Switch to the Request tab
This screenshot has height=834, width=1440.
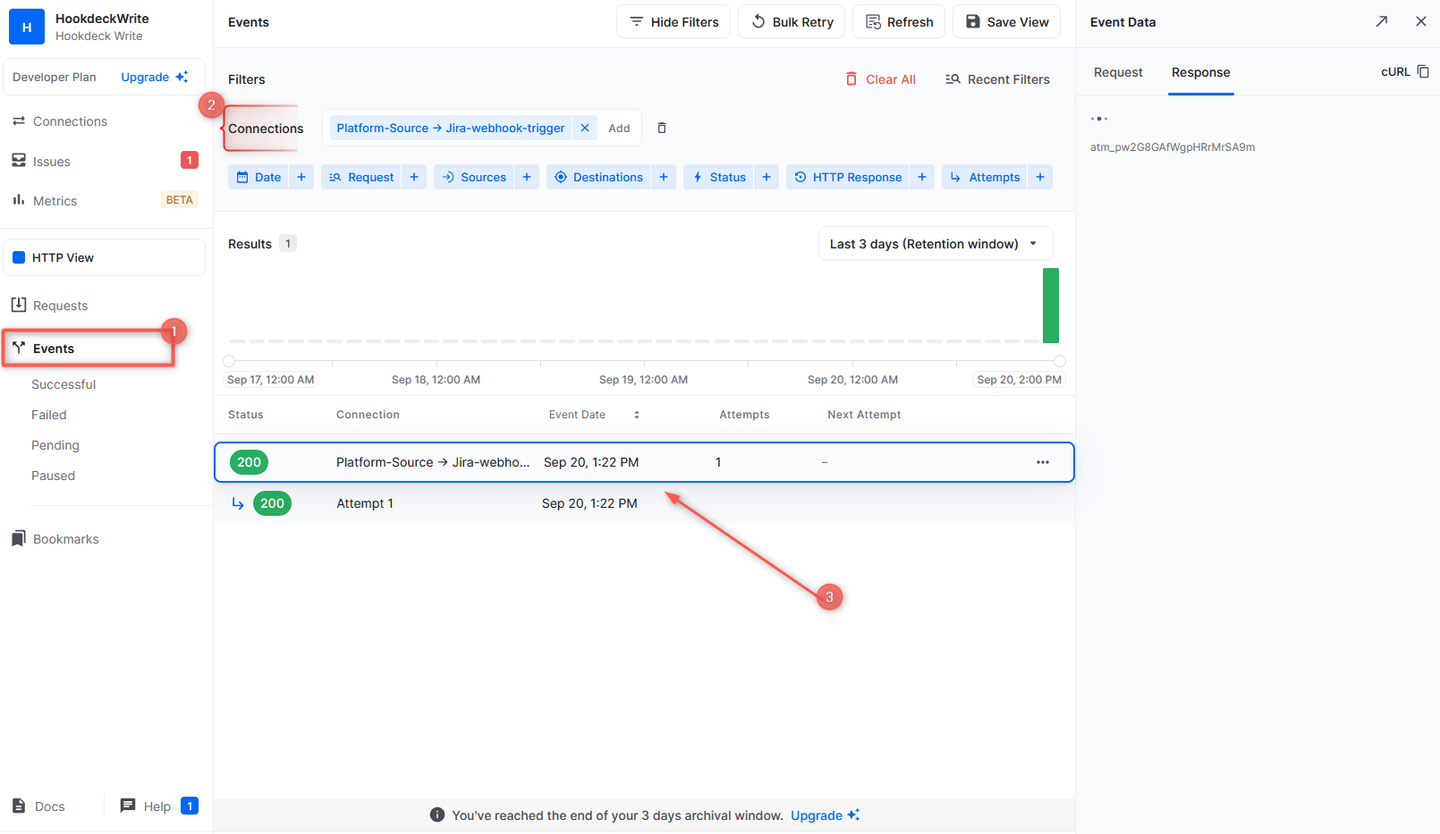(x=1117, y=72)
